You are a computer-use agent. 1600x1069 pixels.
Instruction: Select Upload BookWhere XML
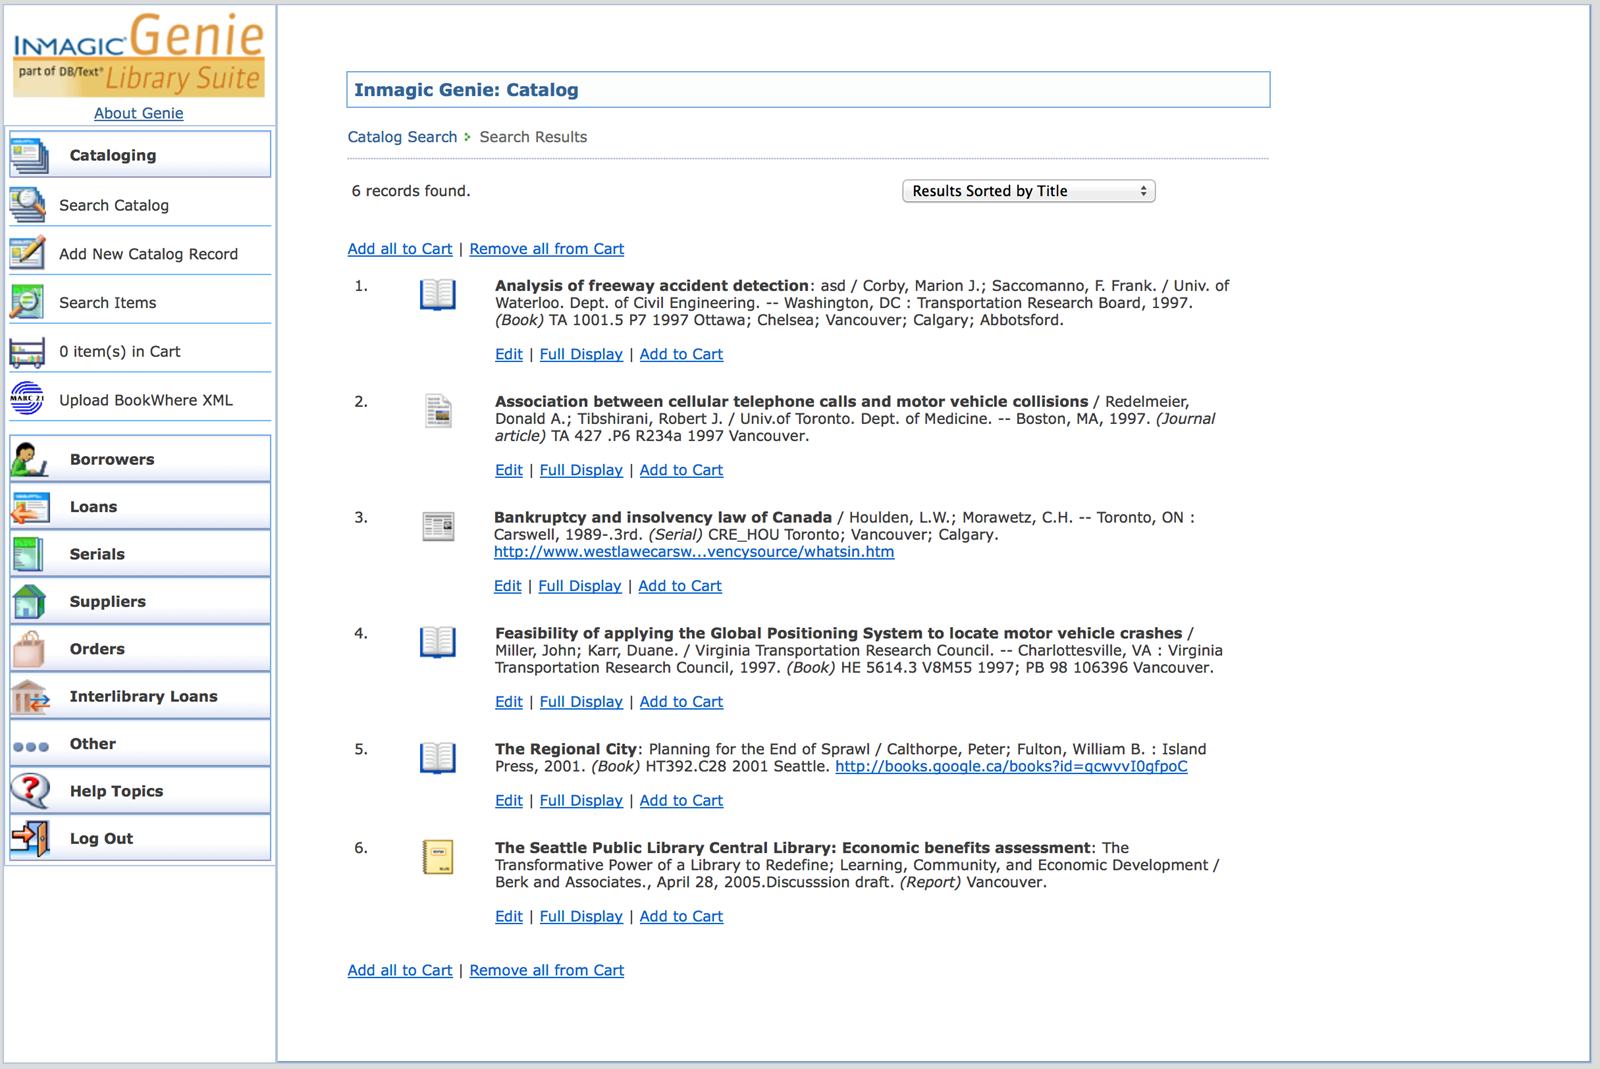pyautogui.click(x=146, y=400)
